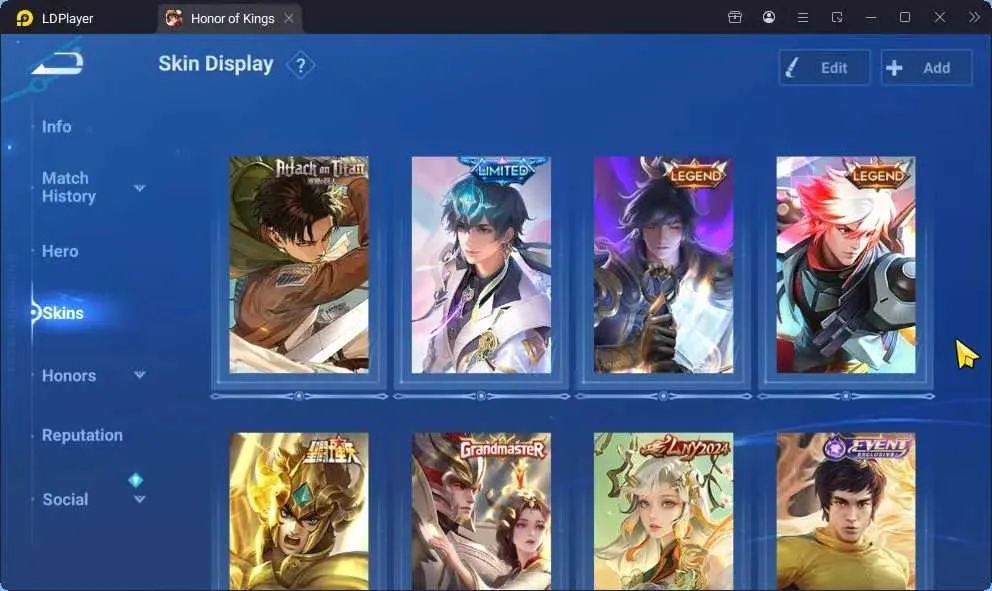Image resolution: width=992 pixels, height=591 pixels.
Task: Open the LDPlayer hamburger menu
Action: (803, 17)
